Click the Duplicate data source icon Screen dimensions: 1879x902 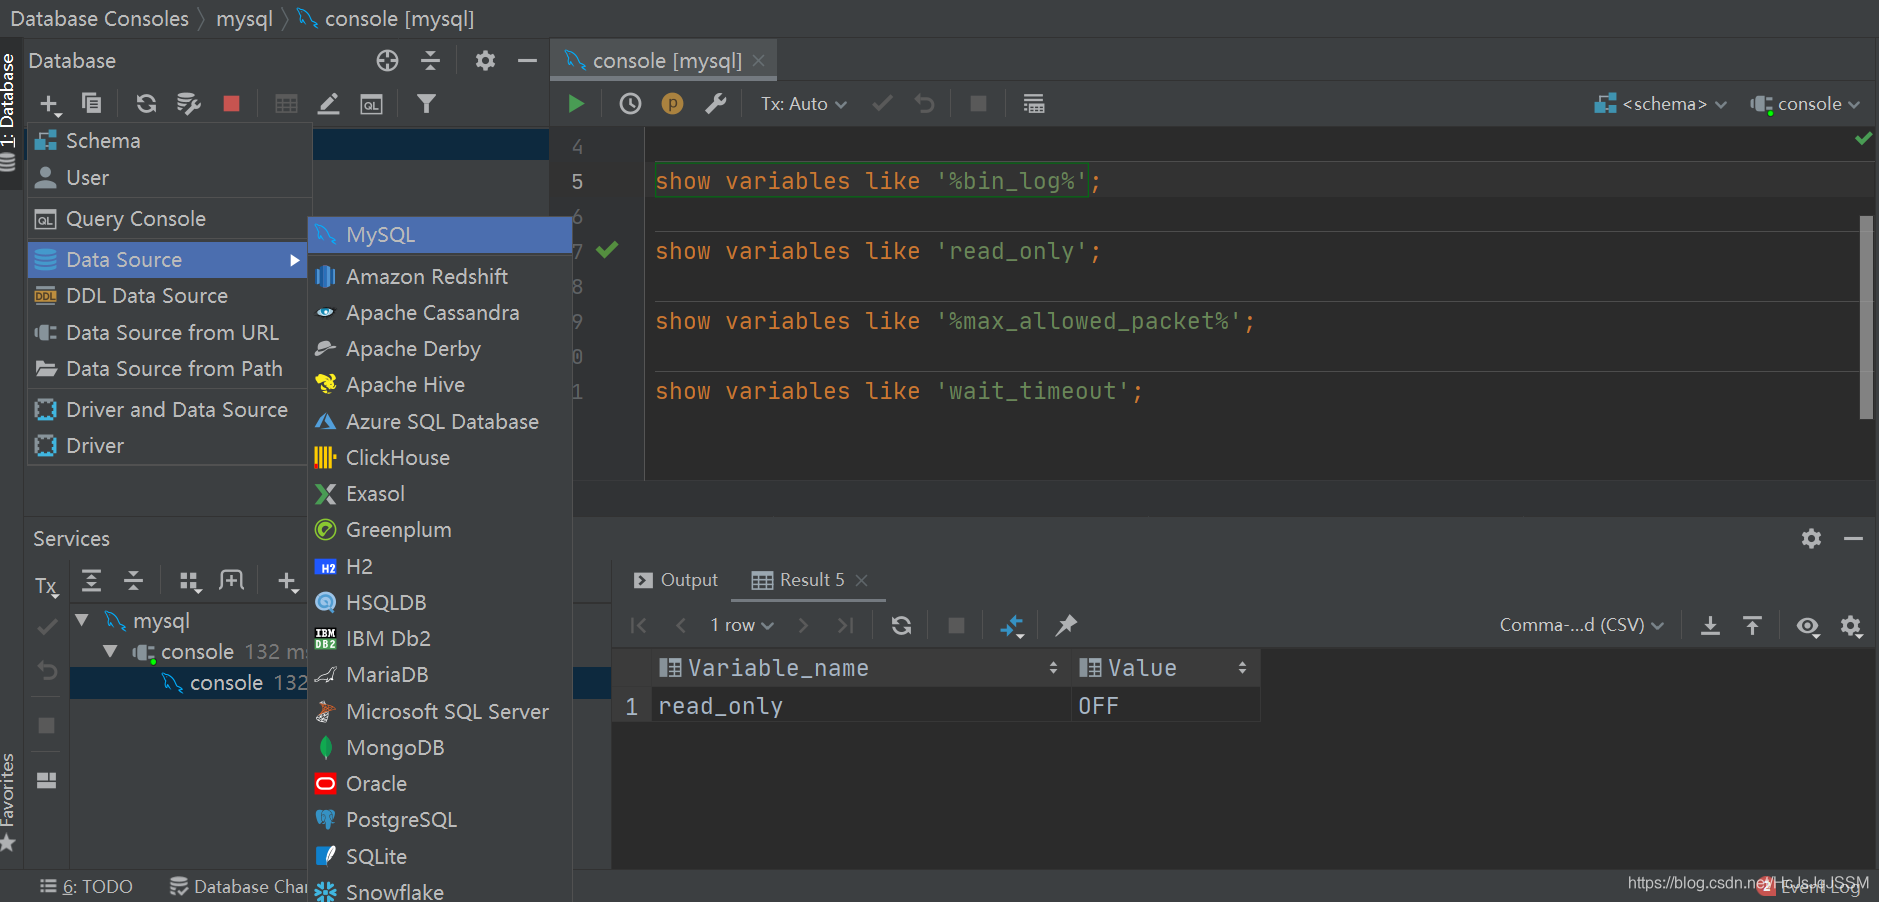point(91,103)
